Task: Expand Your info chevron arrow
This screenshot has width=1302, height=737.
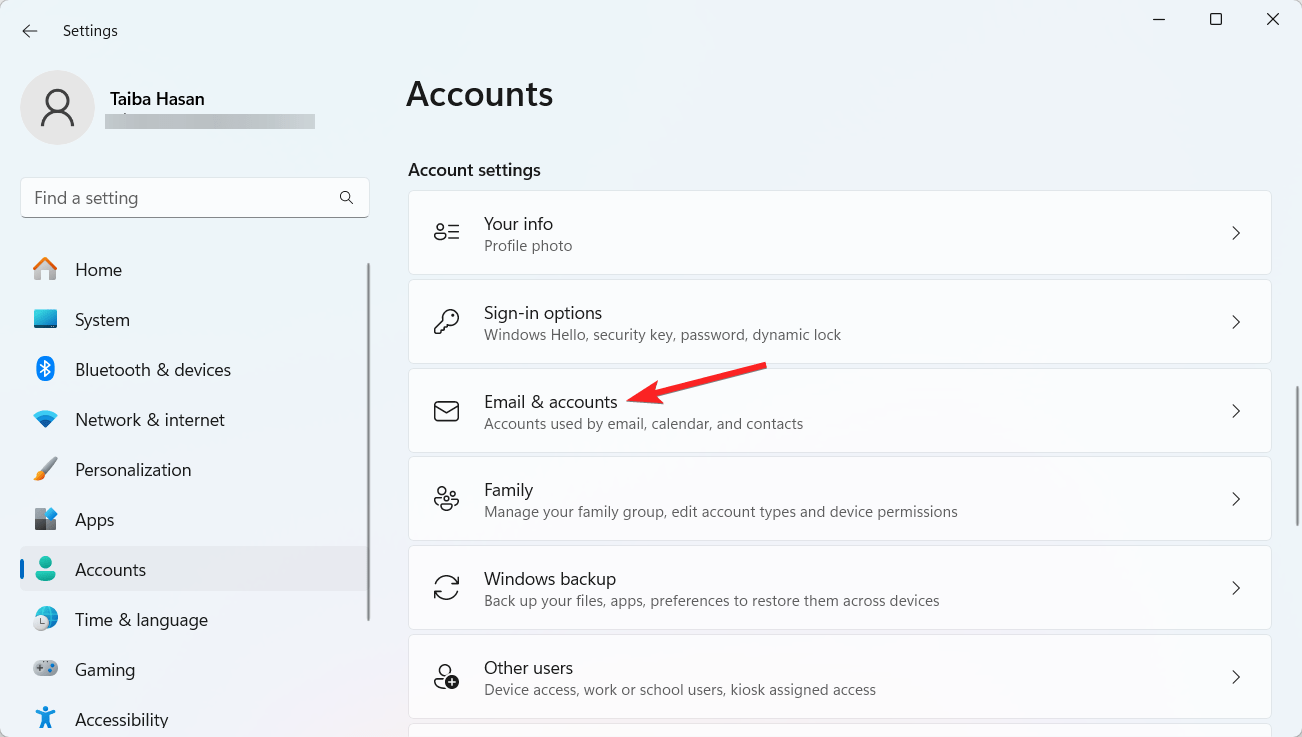Action: 1236,233
